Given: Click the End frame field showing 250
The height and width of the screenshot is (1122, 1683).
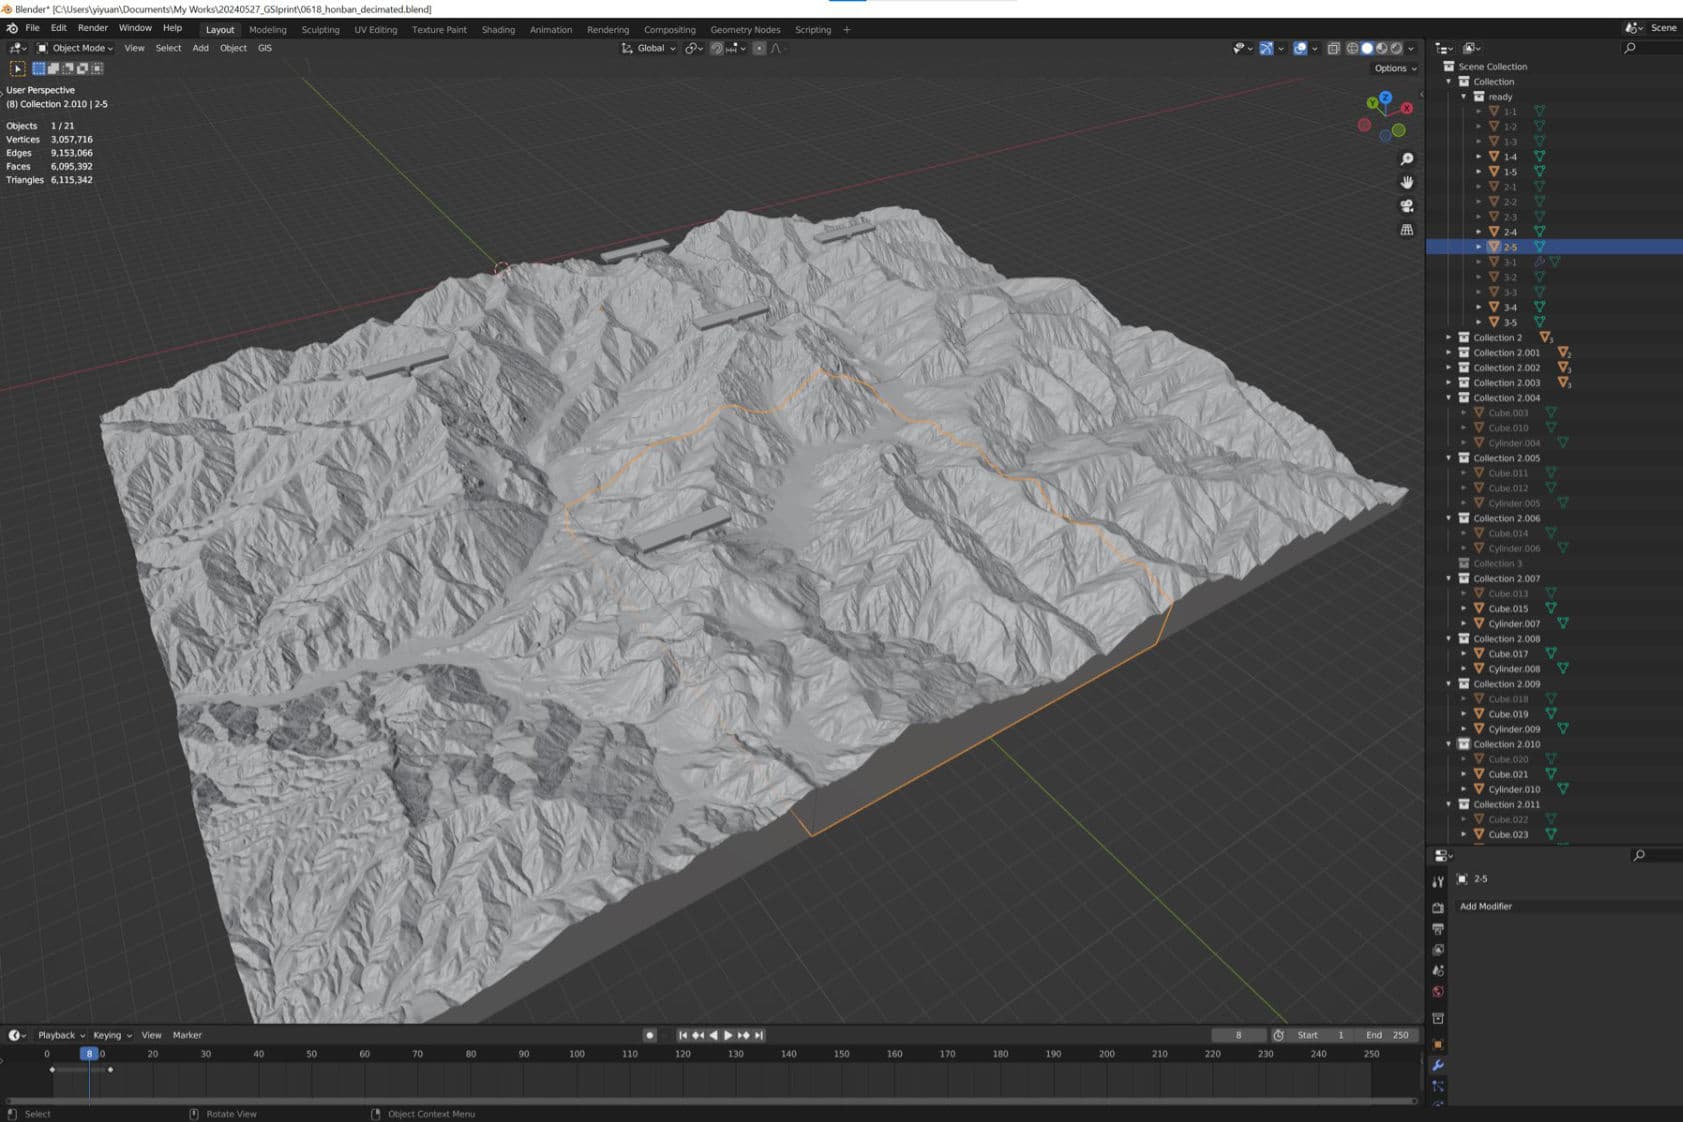Looking at the screenshot, I should pyautogui.click(x=1388, y=1035).
